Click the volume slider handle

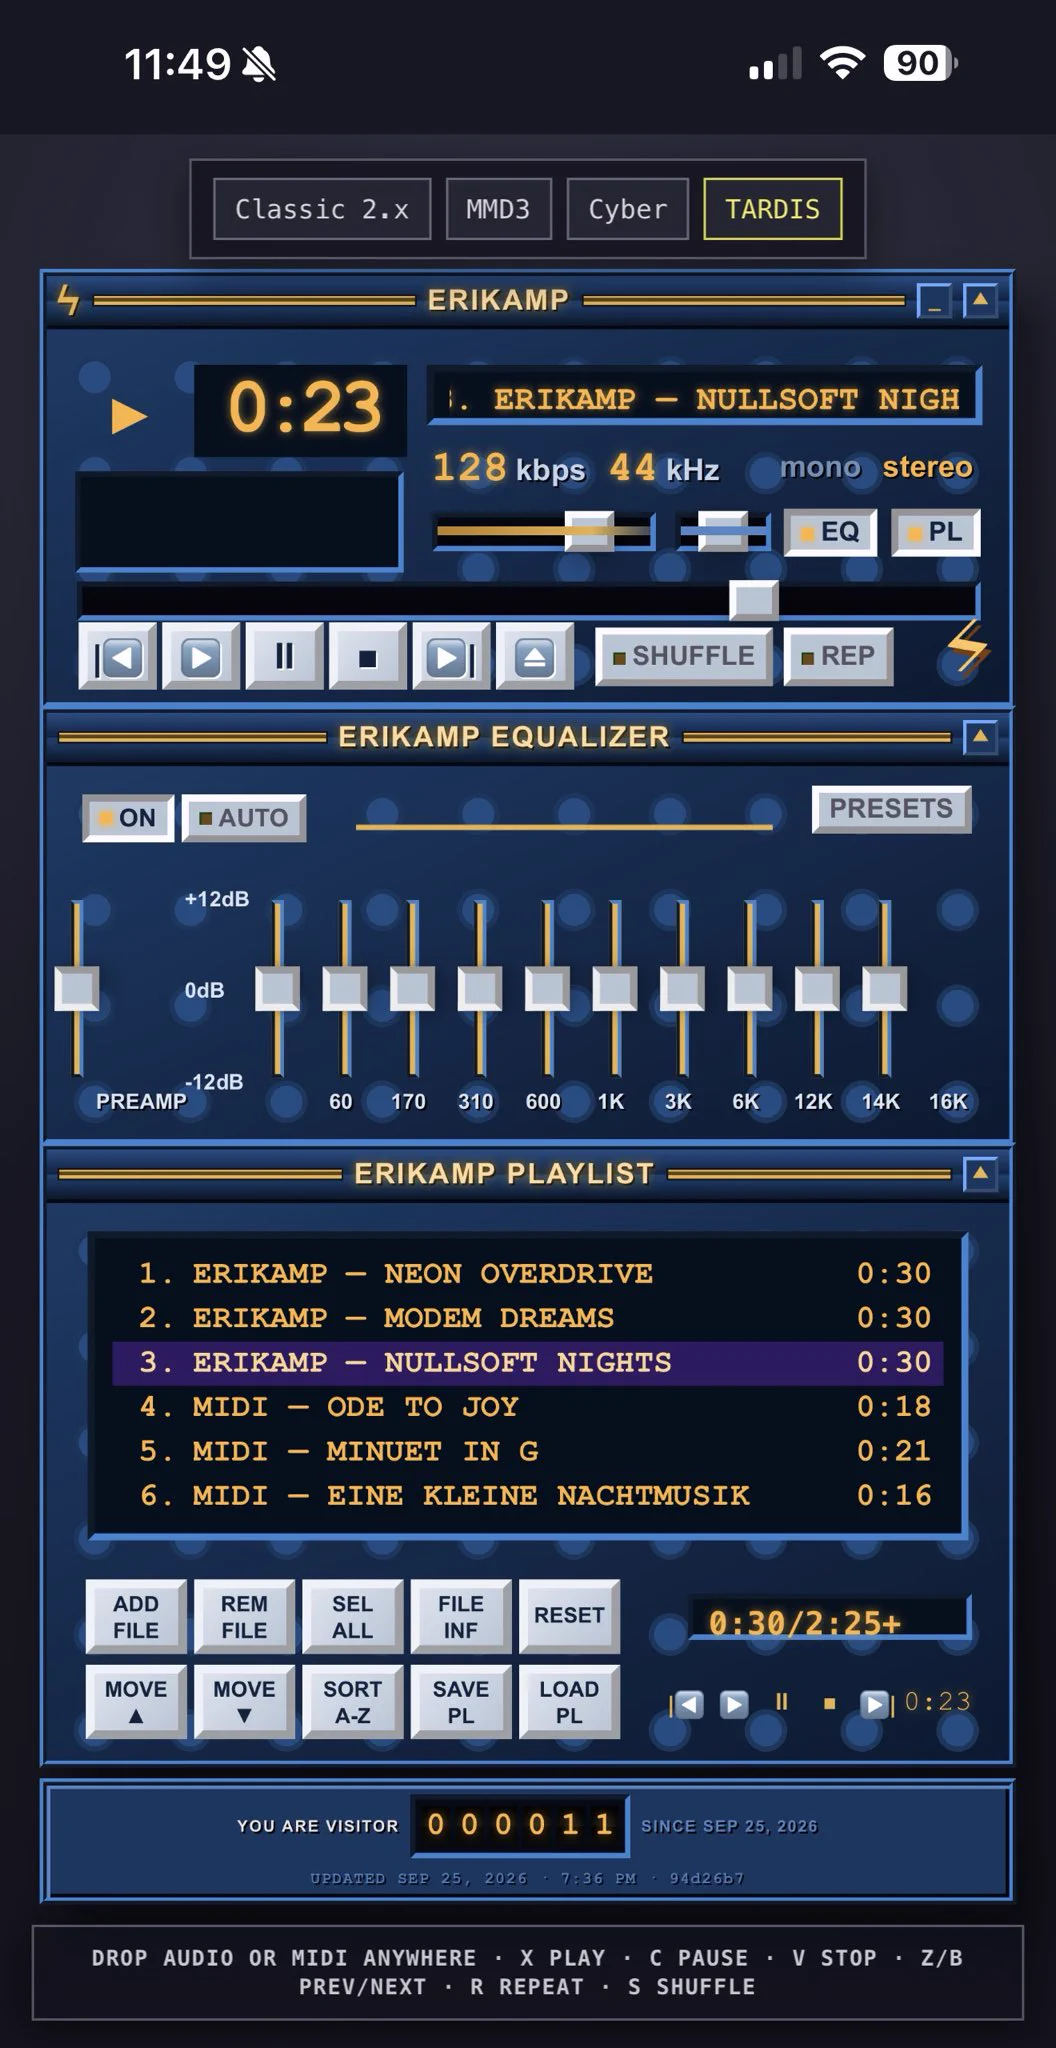click(590, 531)
